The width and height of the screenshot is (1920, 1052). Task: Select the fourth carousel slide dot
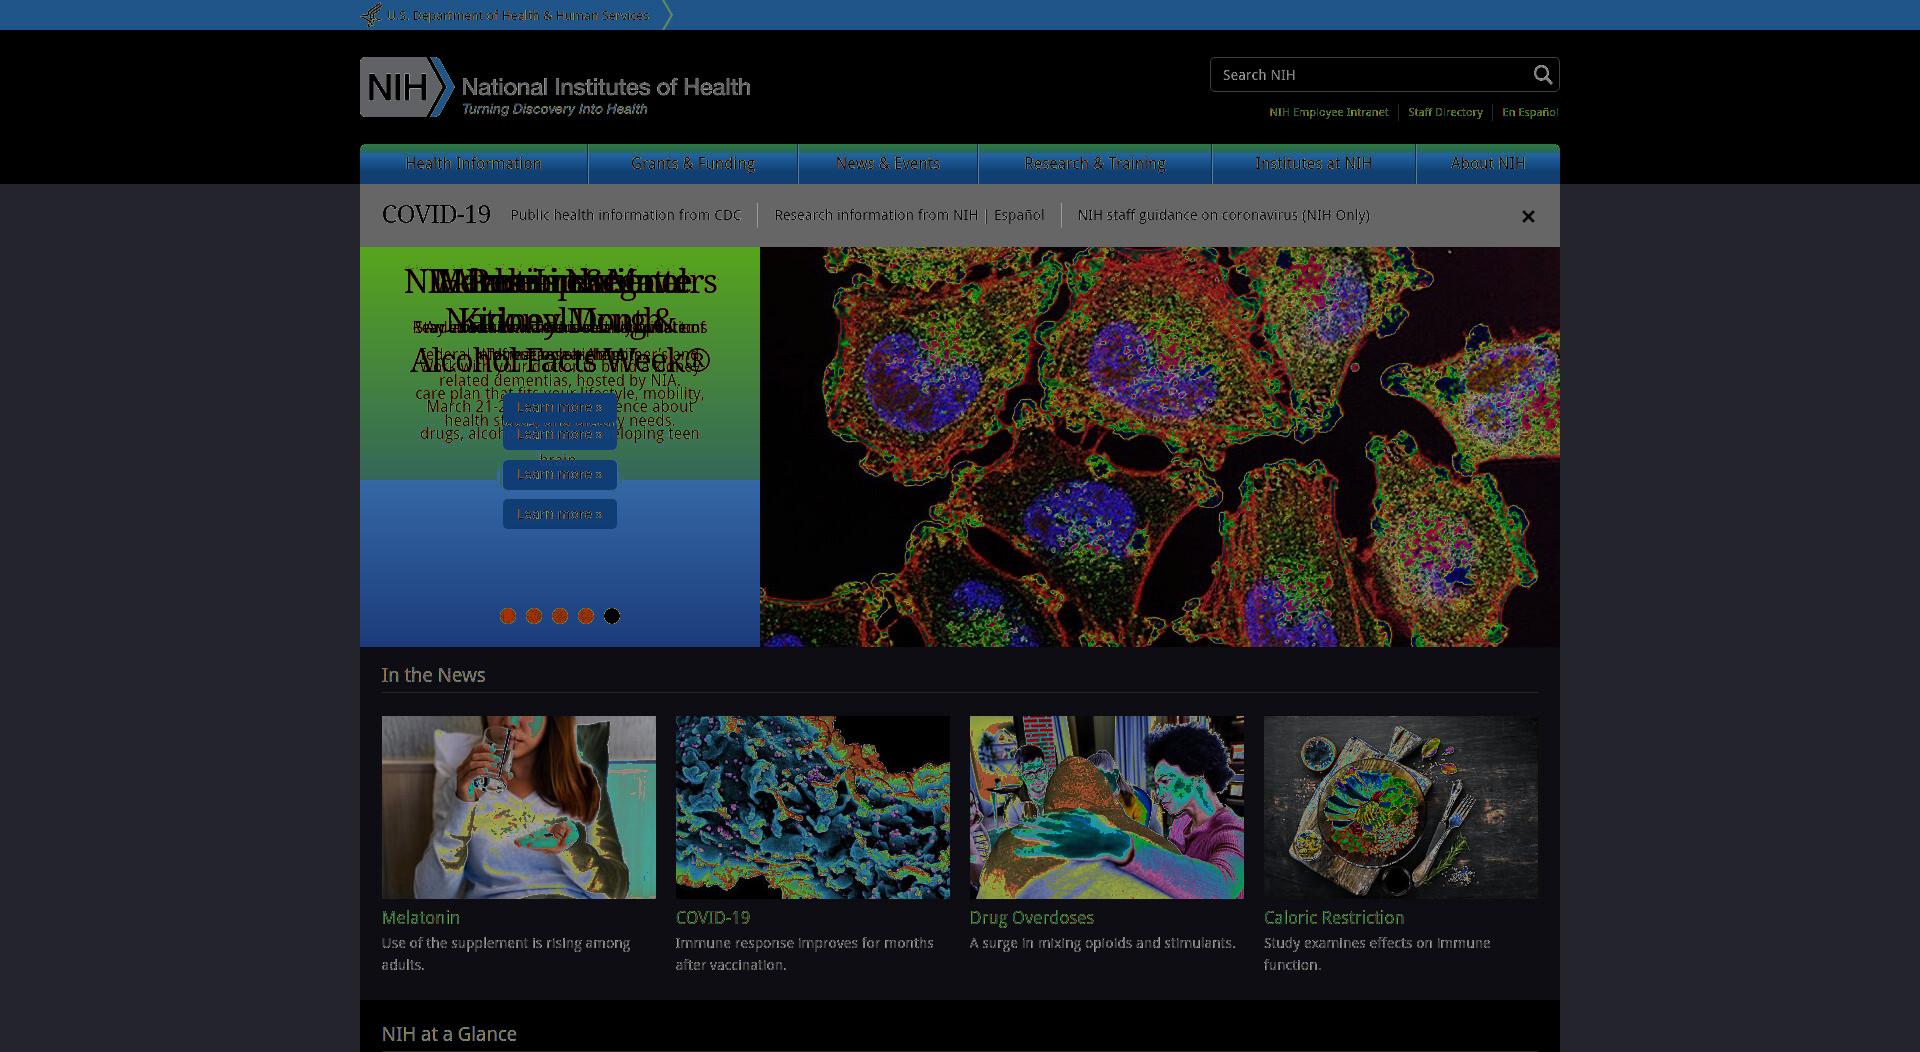pyautogui.click(x=586, y=616)
